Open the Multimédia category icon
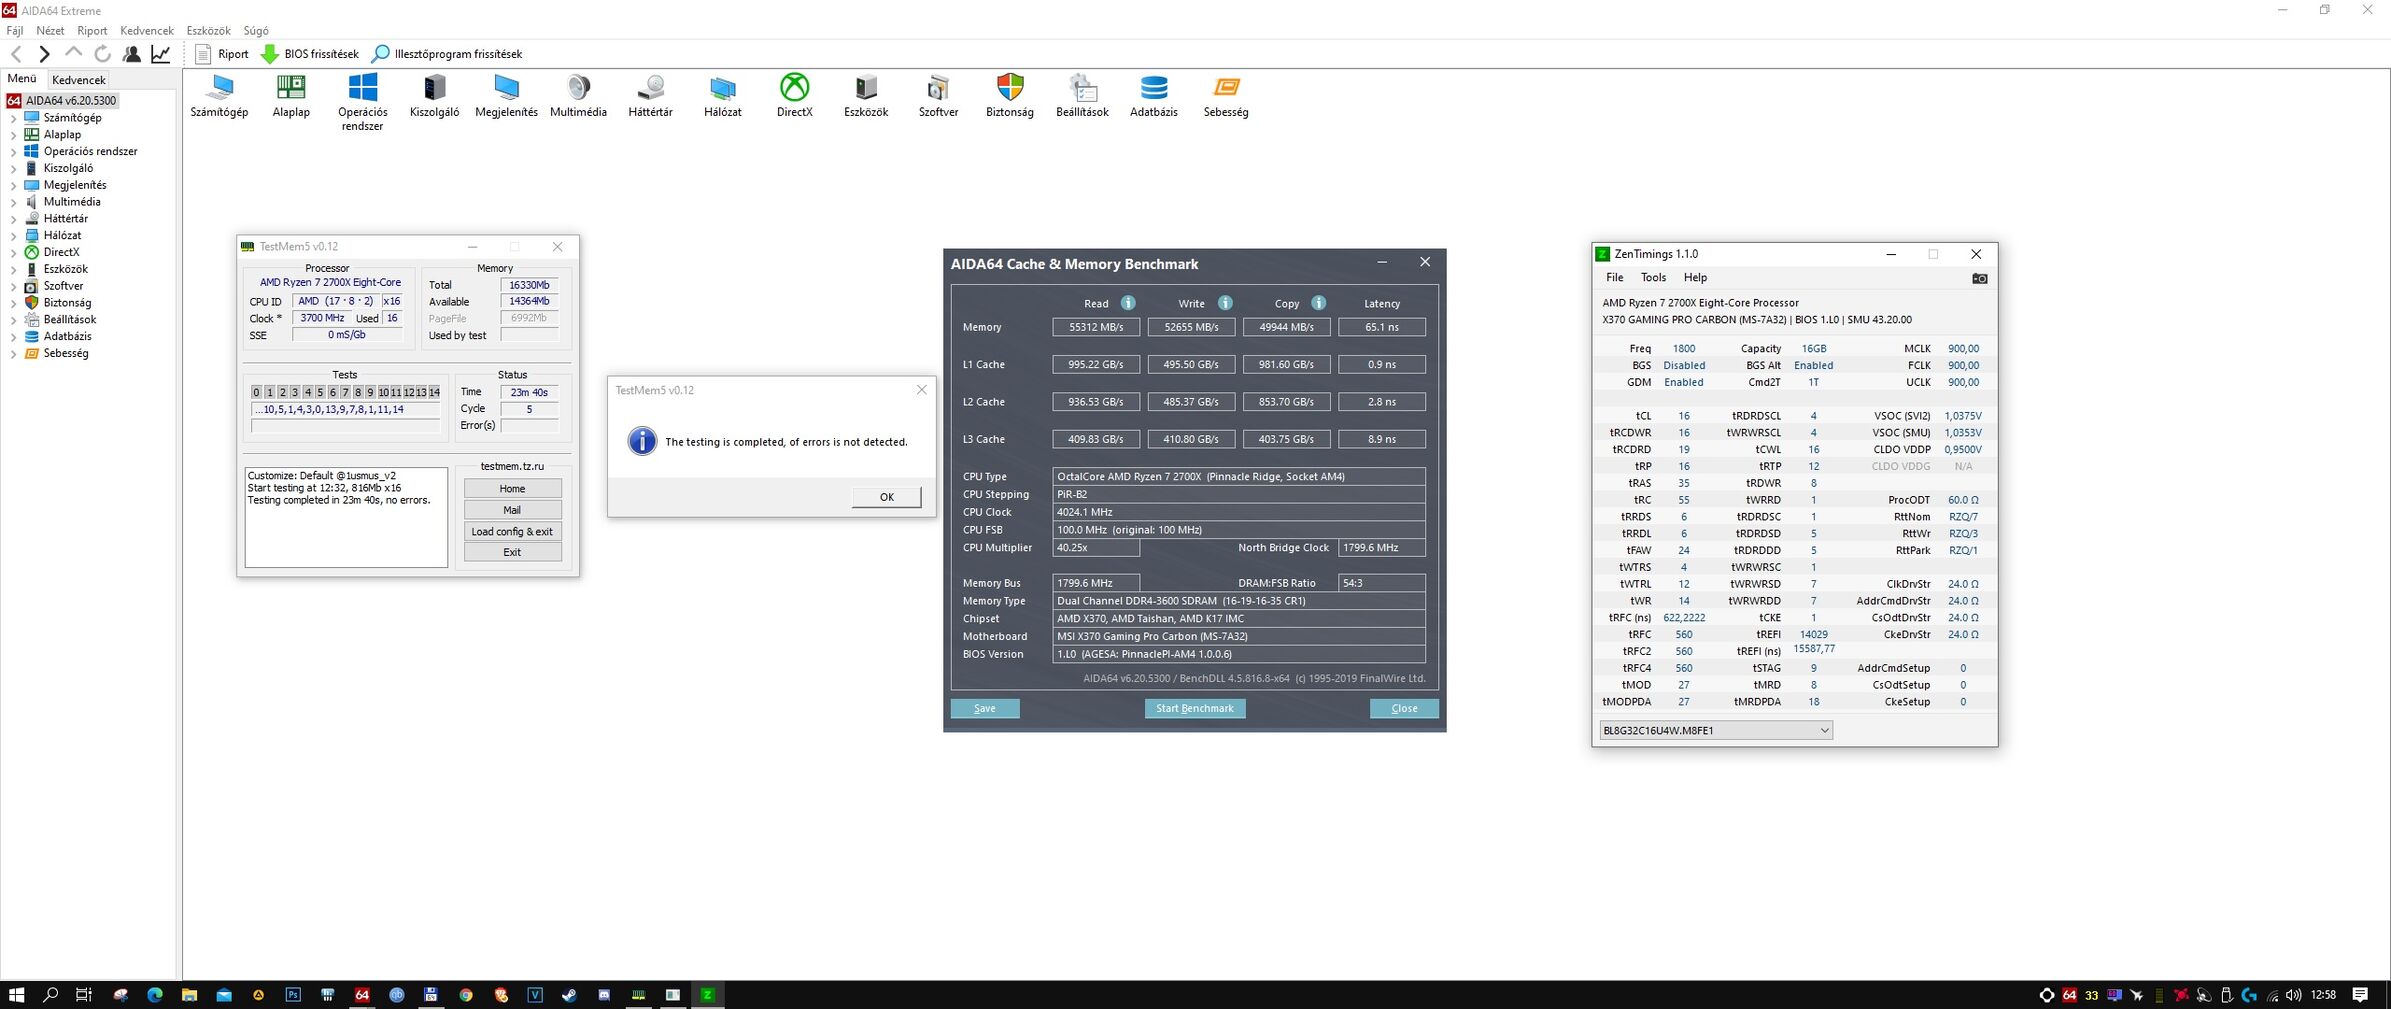This screenshot has height=1009, width=2391. pyautogui.click(x=578, y=96)
